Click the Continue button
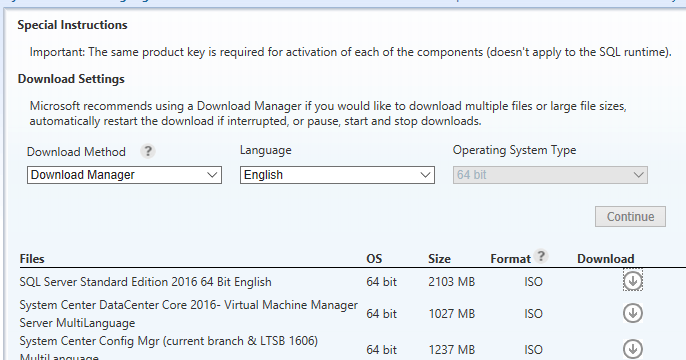The height and width of the screenshot is (360, 686). (630, 217)
